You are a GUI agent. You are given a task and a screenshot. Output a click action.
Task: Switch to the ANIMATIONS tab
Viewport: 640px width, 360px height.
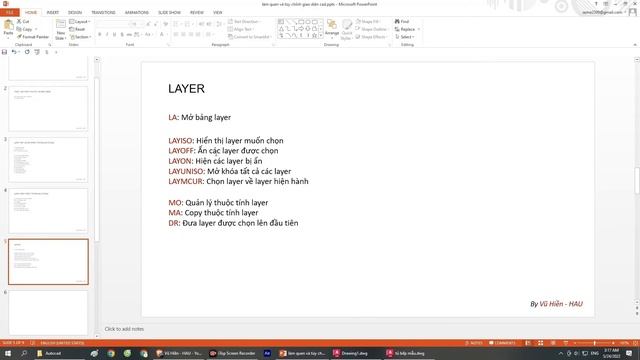coord(137,13)
